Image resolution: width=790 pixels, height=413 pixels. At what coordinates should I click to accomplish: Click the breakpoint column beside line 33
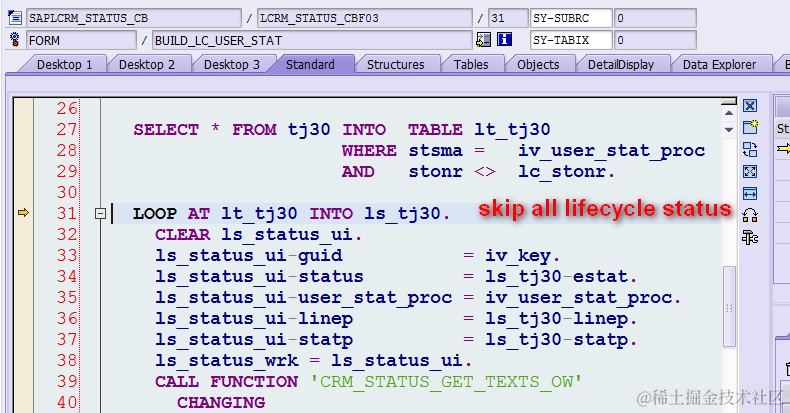tap(23, 256)
